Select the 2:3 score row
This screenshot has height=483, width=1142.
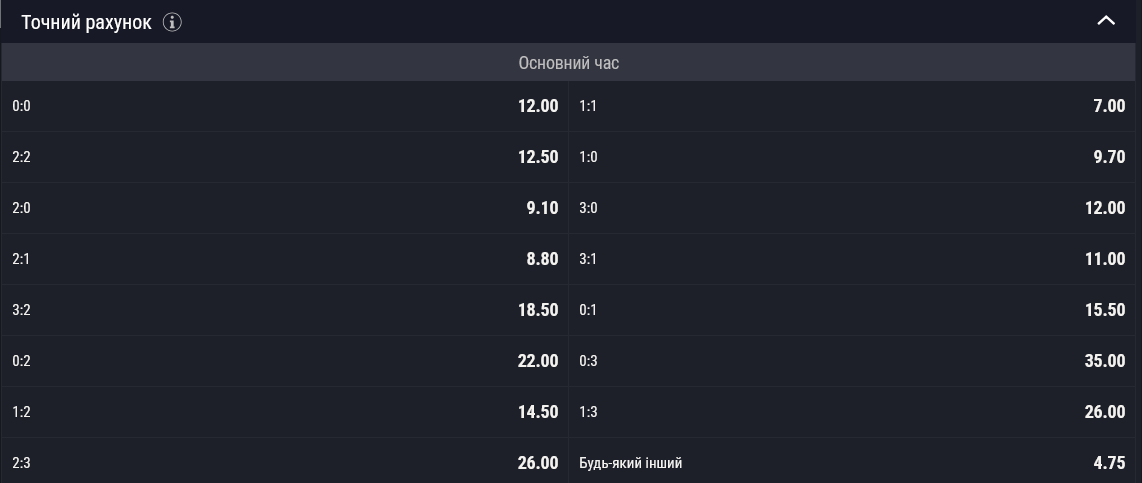pyautogui.click(x=285, y=462)
